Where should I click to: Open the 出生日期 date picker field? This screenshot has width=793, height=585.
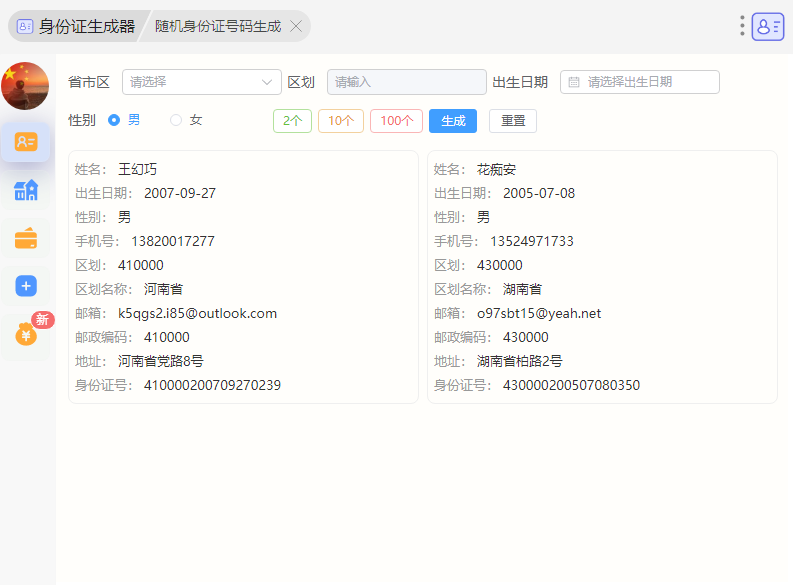pos(640,82)
